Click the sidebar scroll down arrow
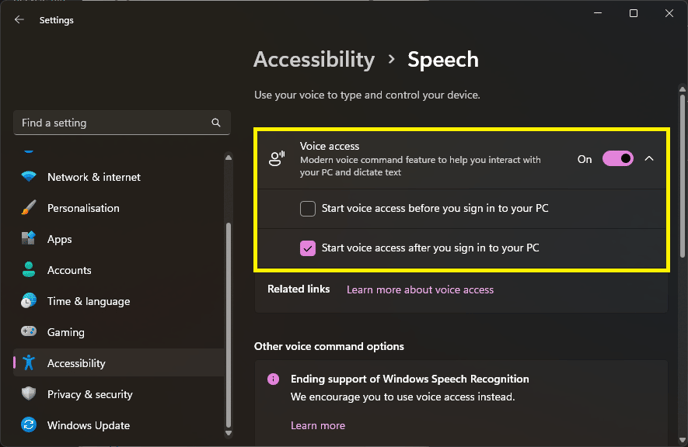The height and width of the screenshot is (447, 688). pyautogui.click(x=228, y=433)
